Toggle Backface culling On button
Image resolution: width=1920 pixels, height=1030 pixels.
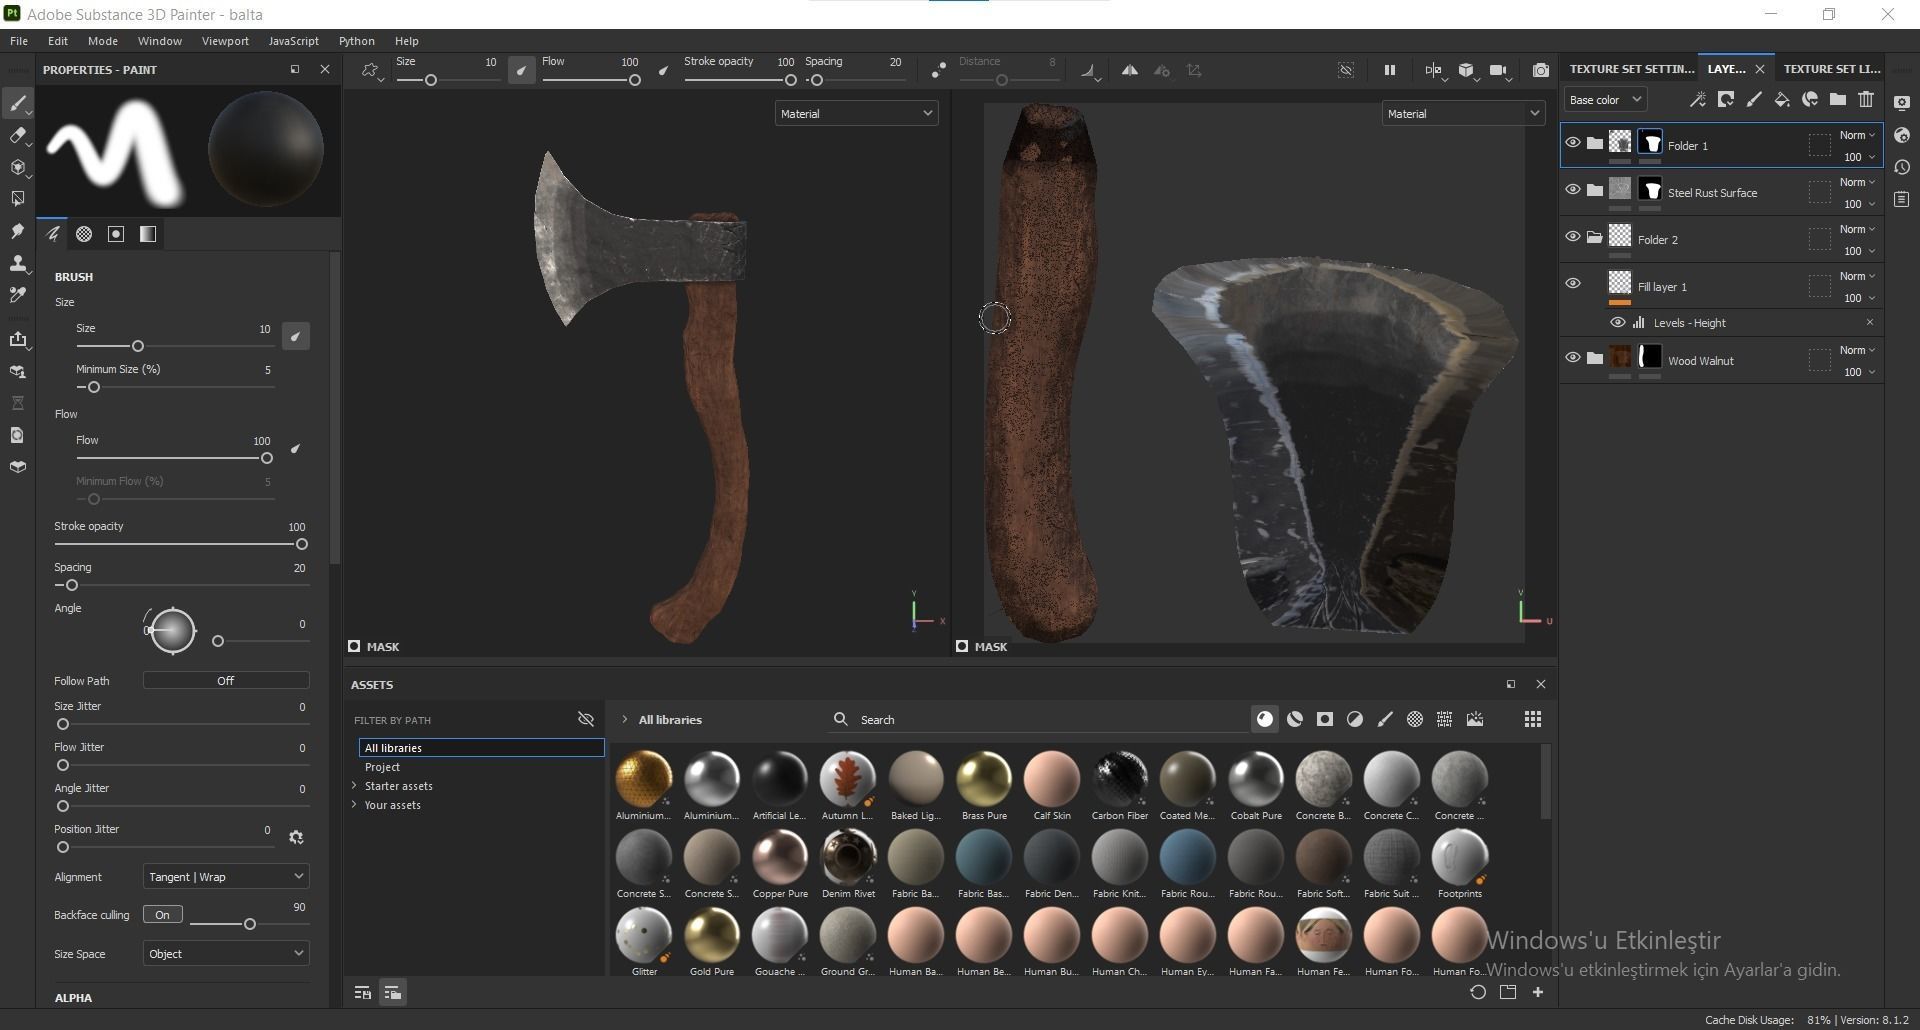pos(162,915)
